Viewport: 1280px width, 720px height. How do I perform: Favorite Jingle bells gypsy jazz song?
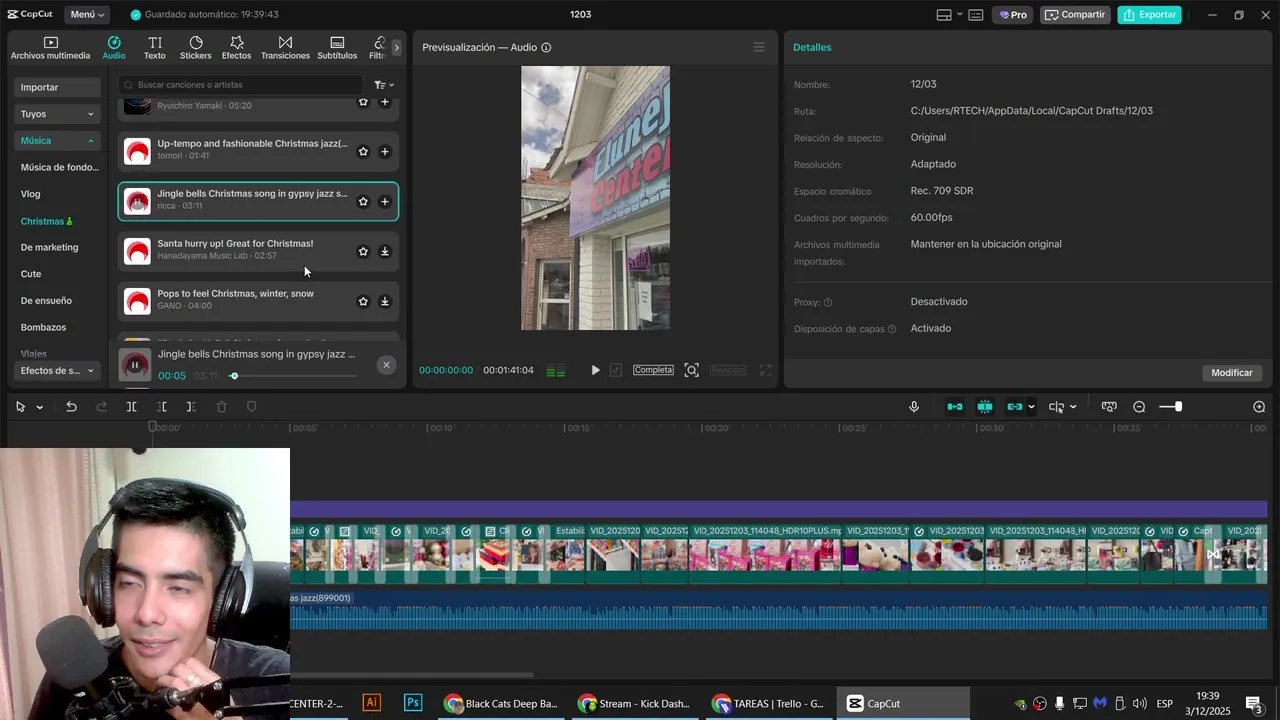[363, 202]
